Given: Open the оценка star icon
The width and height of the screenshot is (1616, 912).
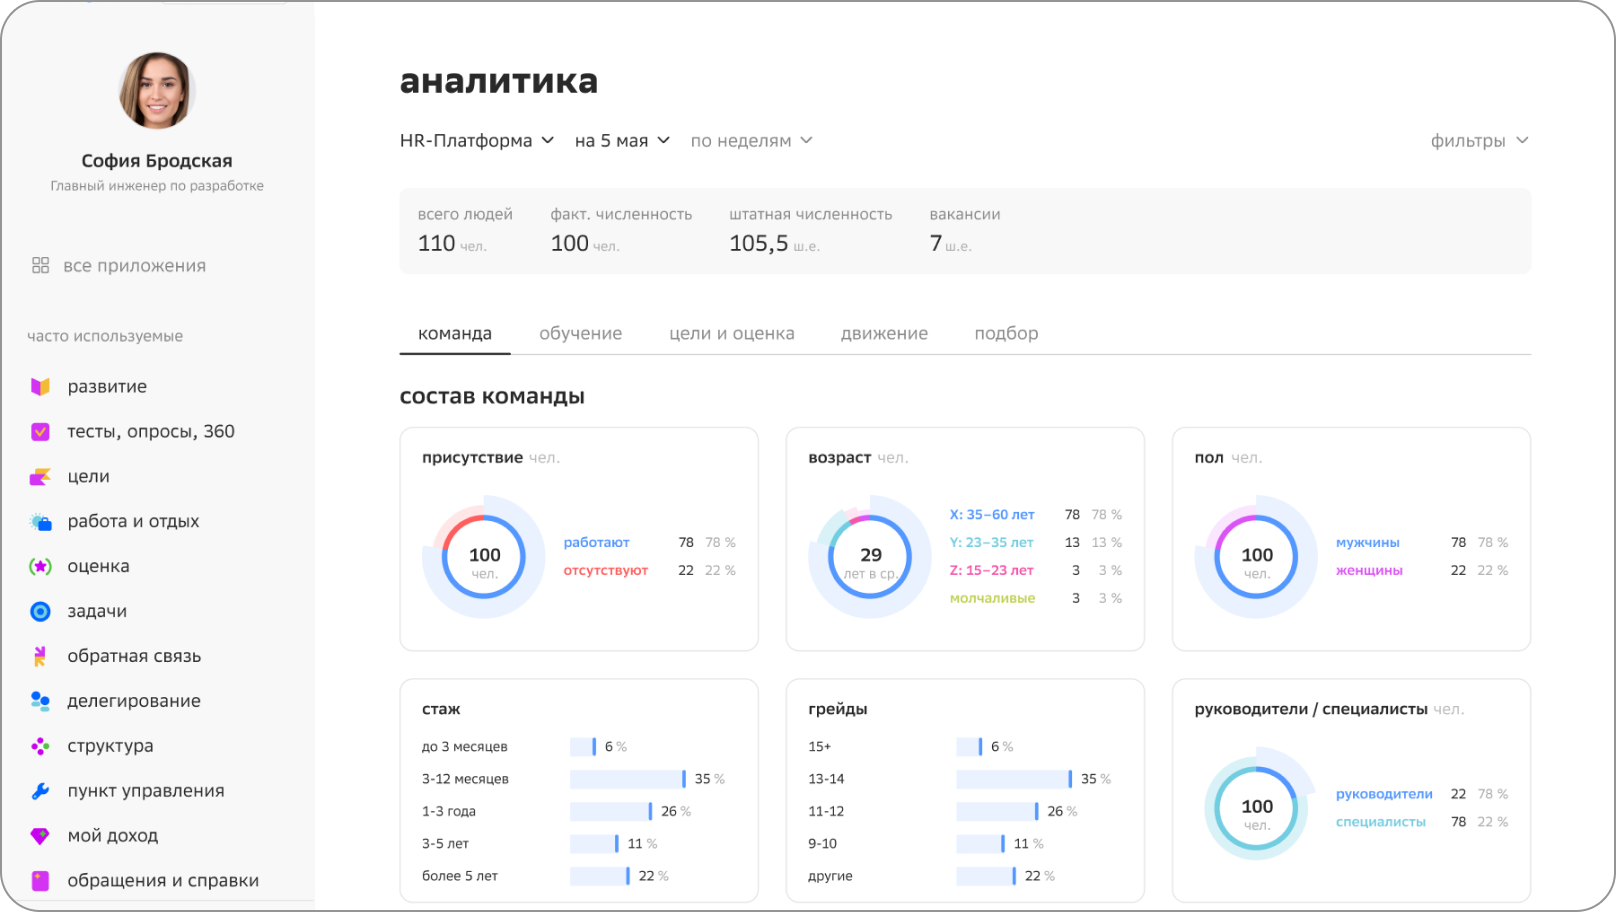Looking at the screenshot, I should coord(40,567).
